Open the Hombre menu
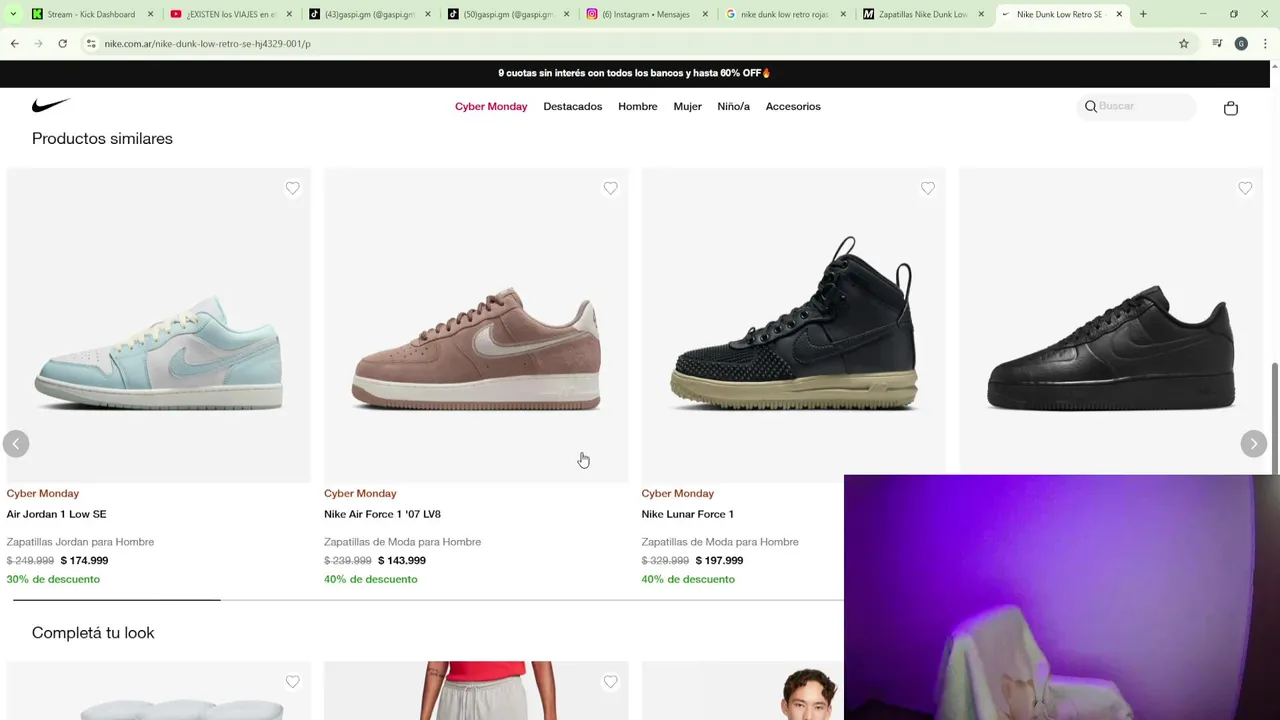Screen dimensions: 1280x720 click(x=638, y=106)
